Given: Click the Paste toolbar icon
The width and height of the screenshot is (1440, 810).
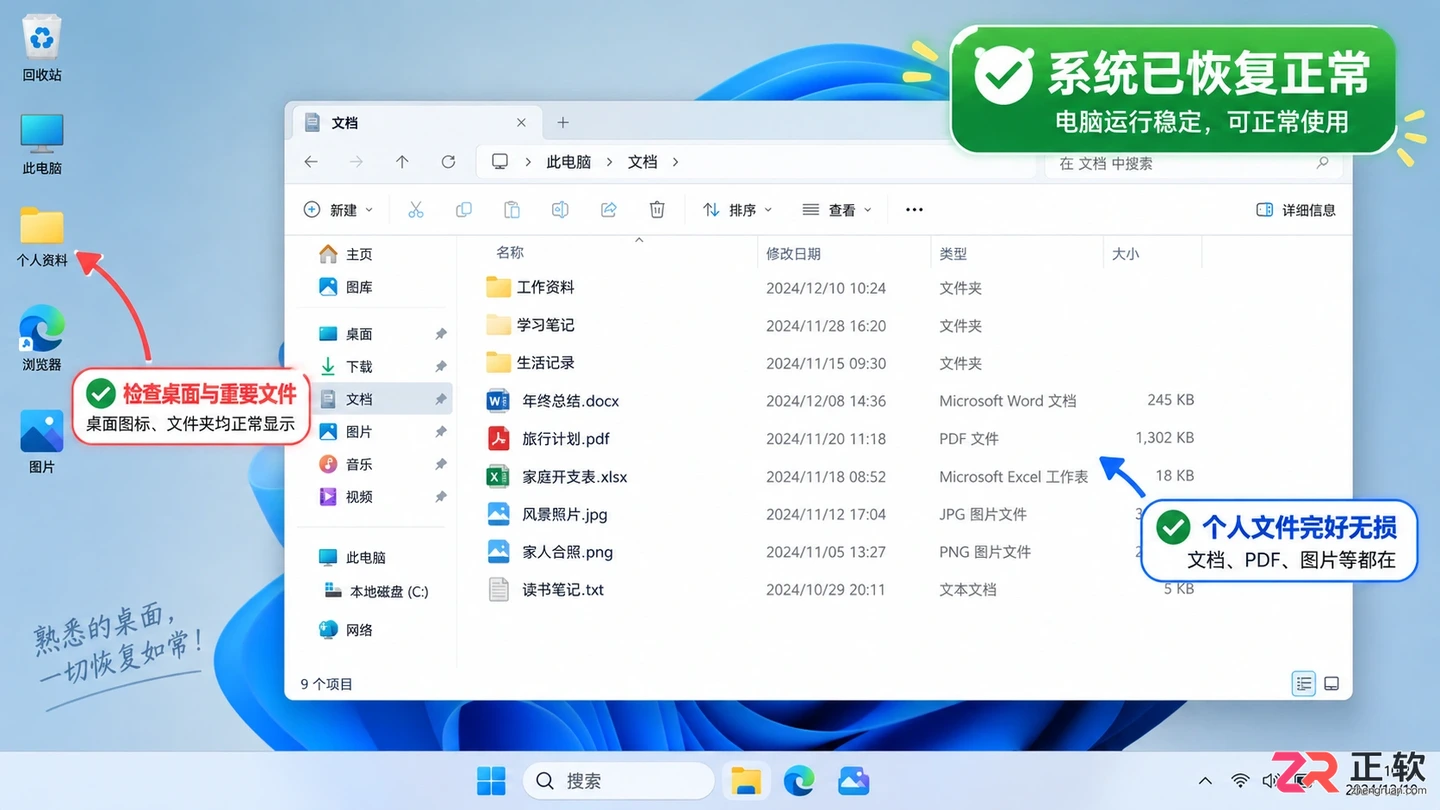Looking at the screenshot, I should pyautogui.click(x=512, y=210).
